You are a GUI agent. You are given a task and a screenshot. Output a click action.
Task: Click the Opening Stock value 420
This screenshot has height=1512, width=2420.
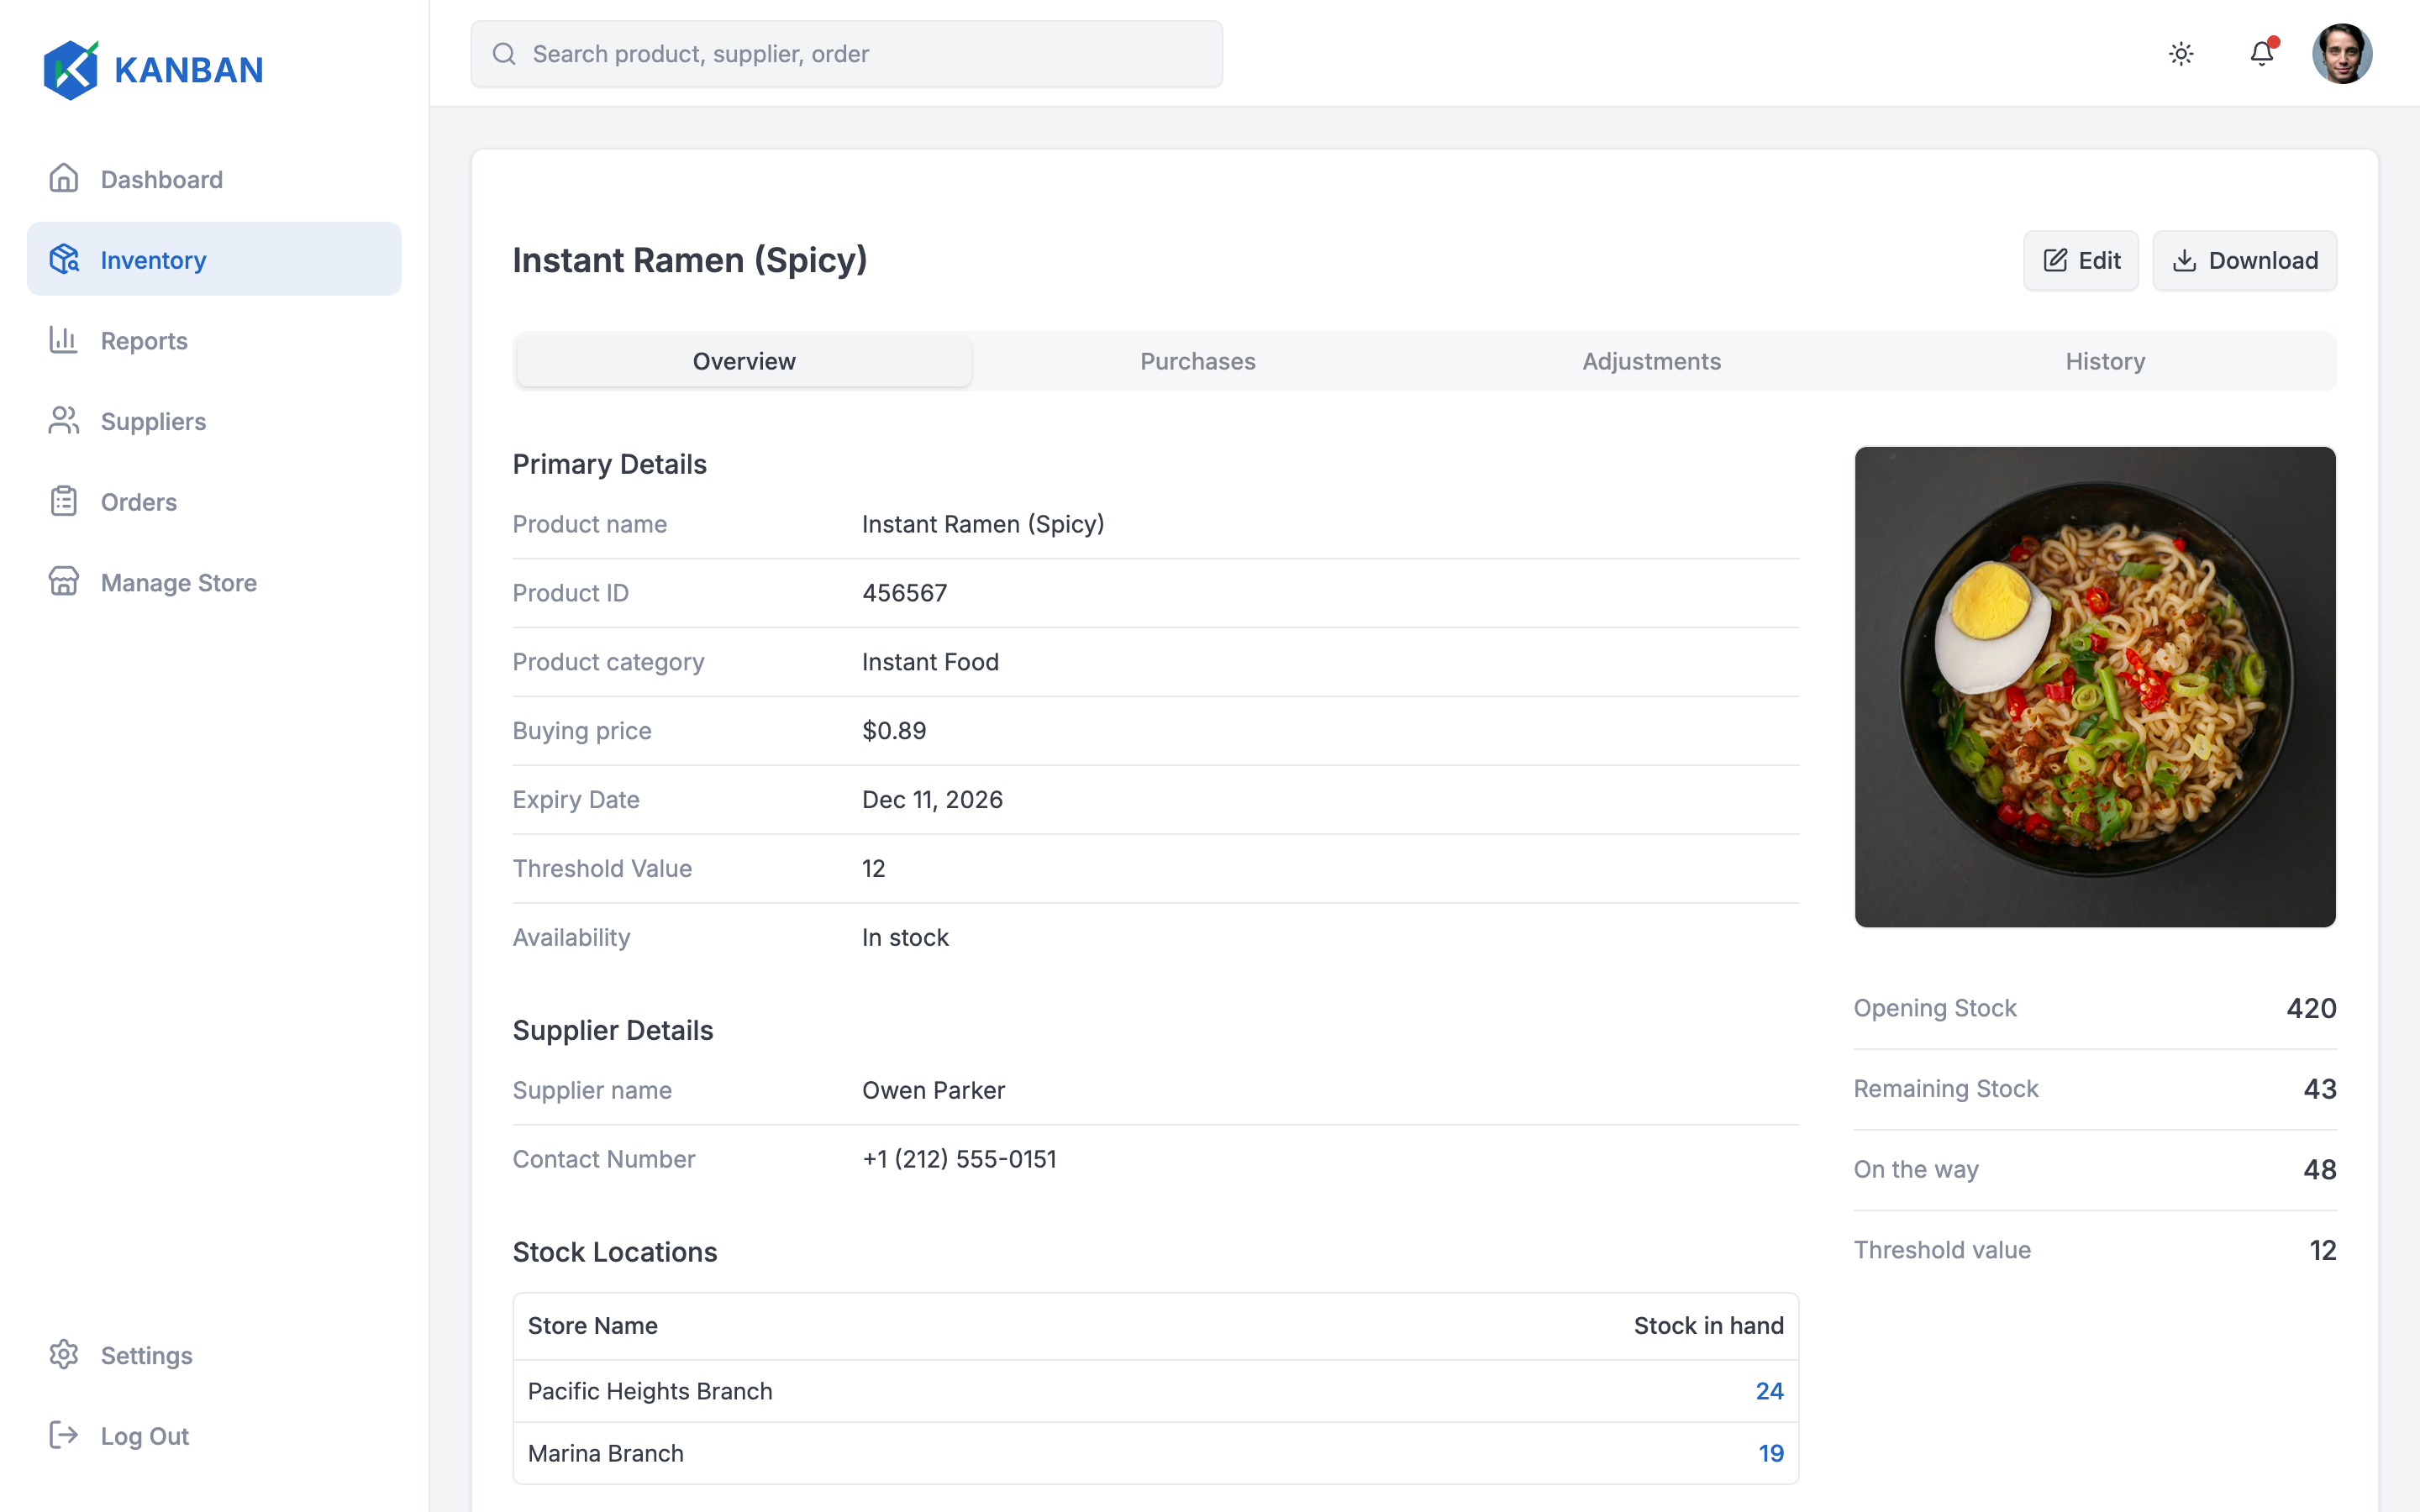2311,1008
